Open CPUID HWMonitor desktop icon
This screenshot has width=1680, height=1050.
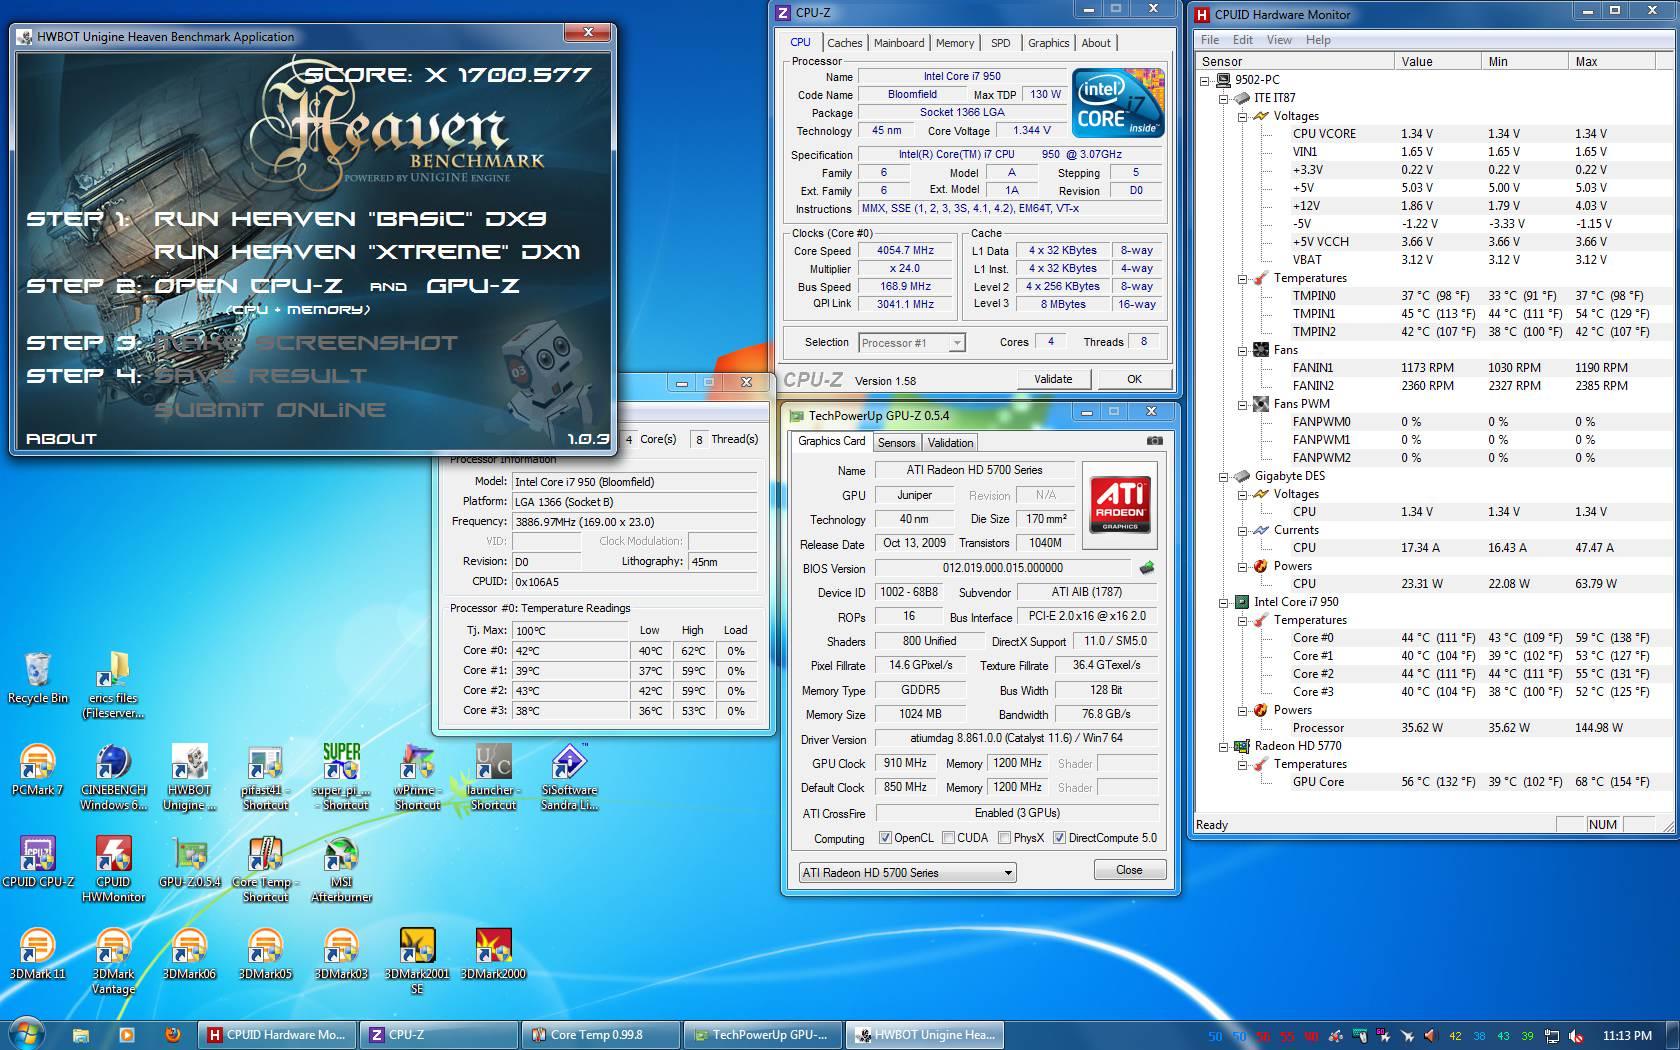click(x=113, y=869)
